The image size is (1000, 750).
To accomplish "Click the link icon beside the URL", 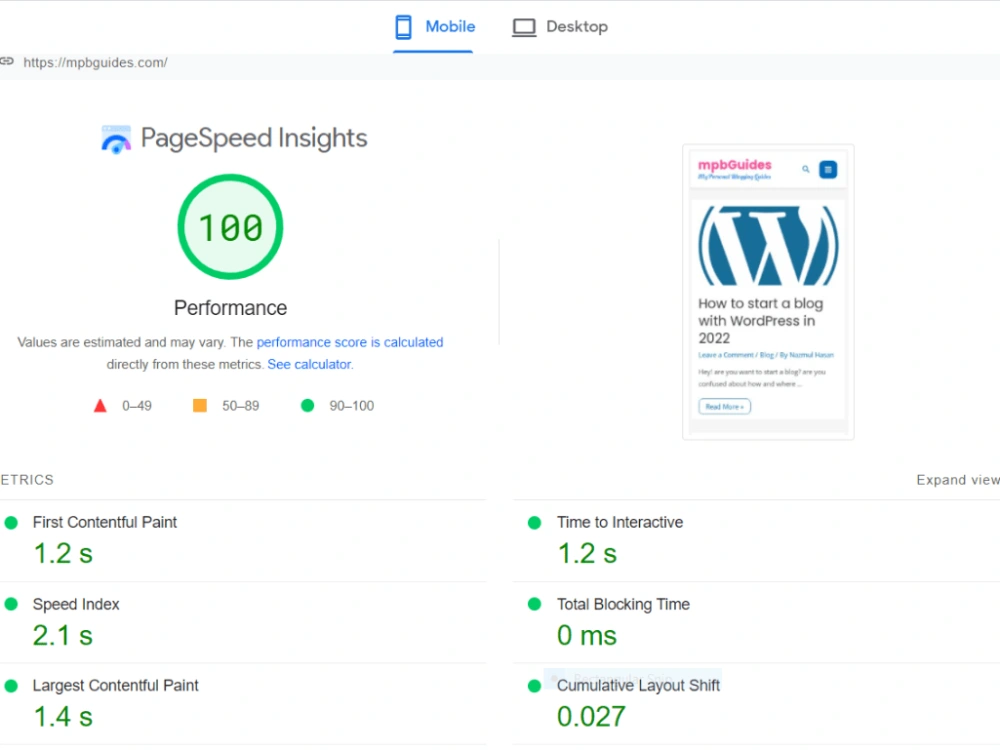I will 7,61.
